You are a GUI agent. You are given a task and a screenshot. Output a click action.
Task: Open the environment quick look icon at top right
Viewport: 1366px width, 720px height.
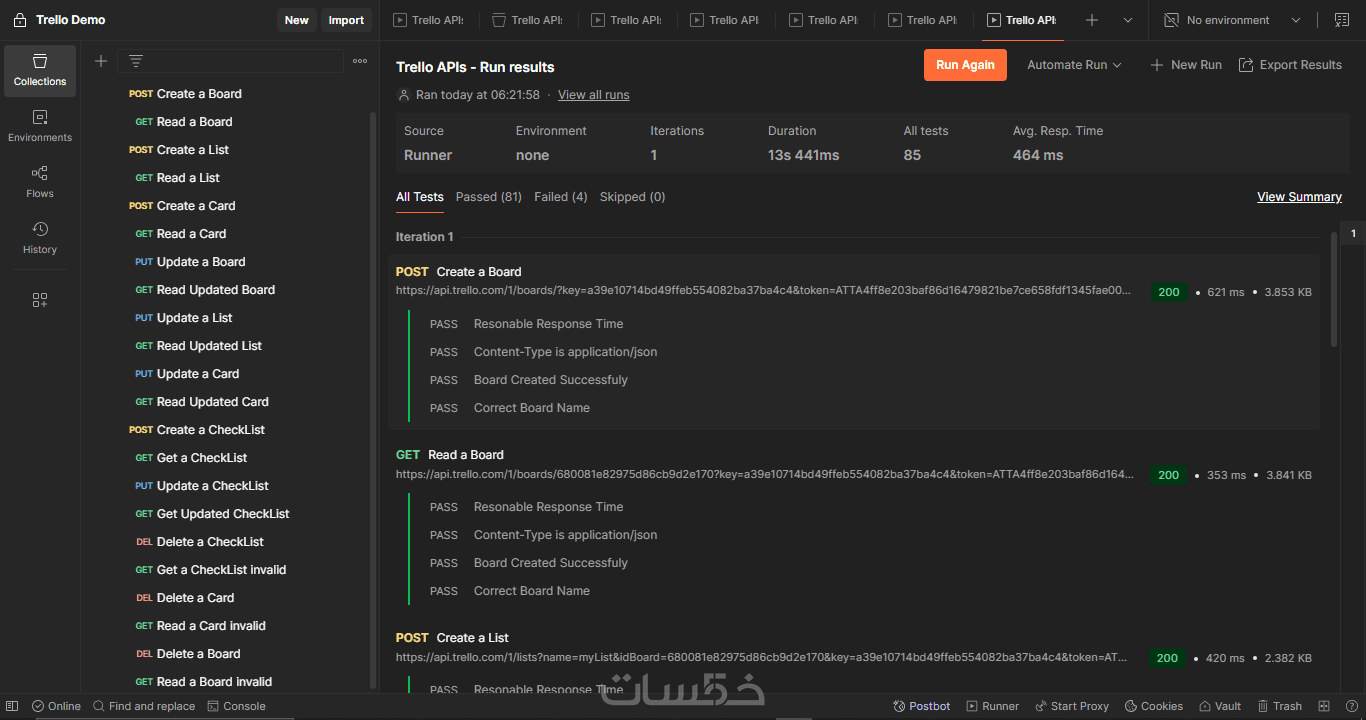(x=1342, y=20)
